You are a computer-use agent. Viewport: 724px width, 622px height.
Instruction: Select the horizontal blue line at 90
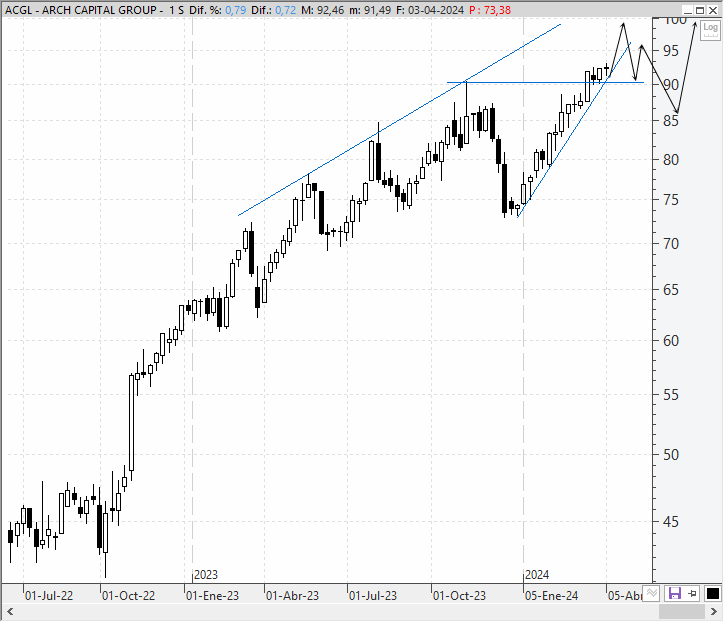545,83
